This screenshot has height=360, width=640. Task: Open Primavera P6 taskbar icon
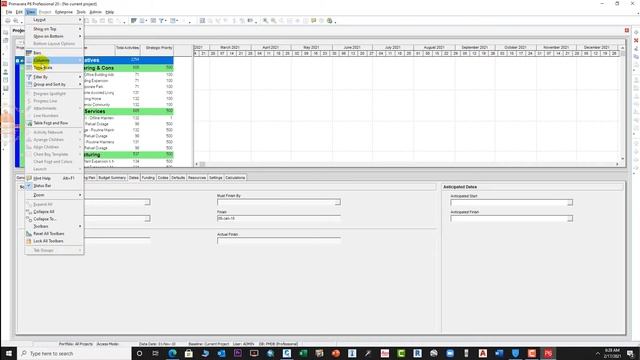pyautogui.click(x=548, y=353)
